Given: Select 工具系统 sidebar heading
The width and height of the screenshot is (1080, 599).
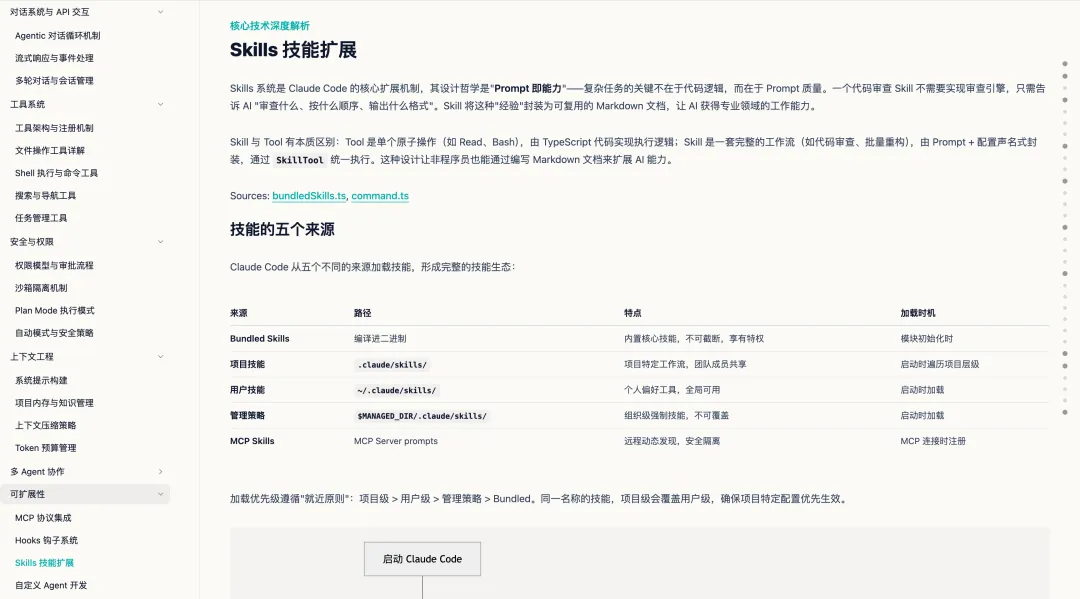Looking at the screenshot, I should [x=28, y=105].
